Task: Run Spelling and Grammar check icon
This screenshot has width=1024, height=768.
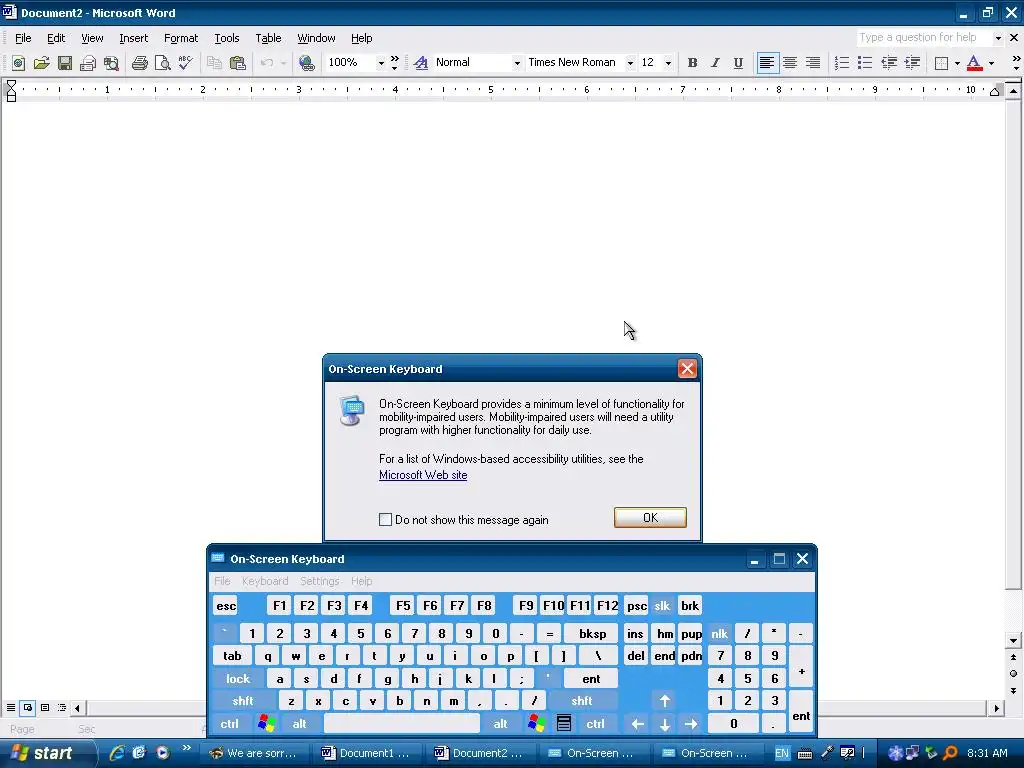Action: click(185, 63)
